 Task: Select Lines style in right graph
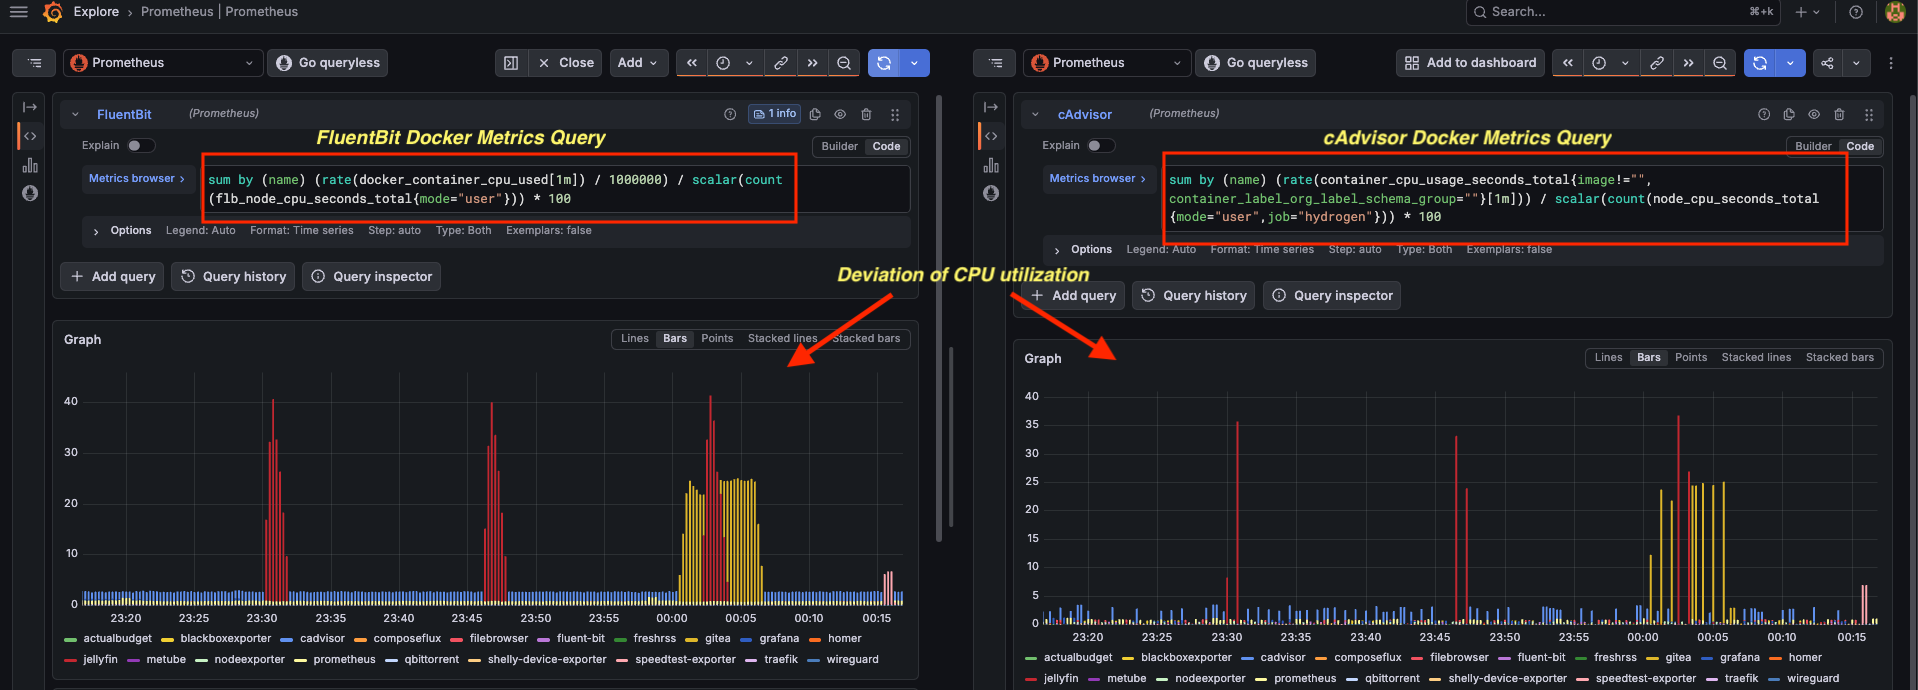1608,358
